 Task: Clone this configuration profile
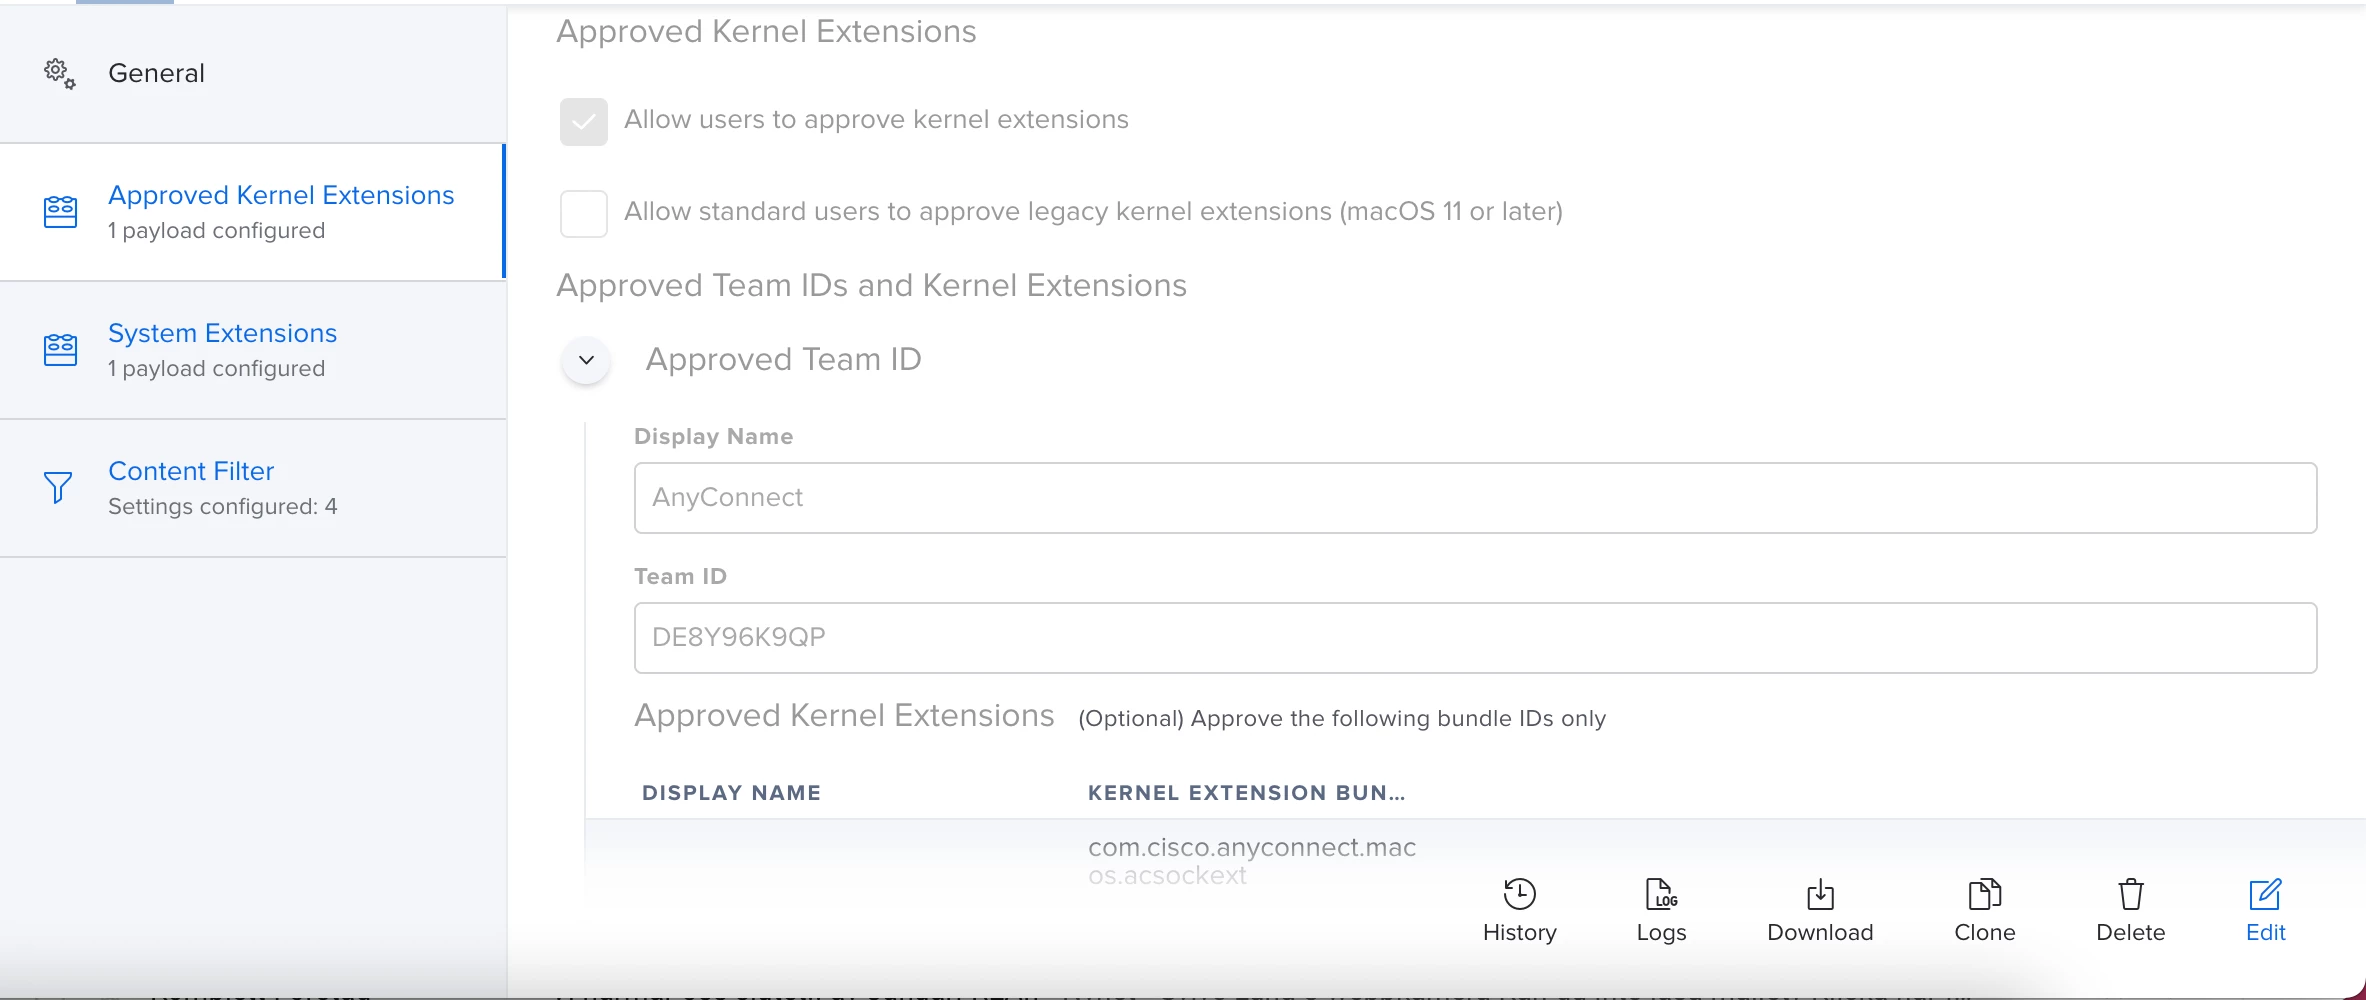(x=1984, y=893)
